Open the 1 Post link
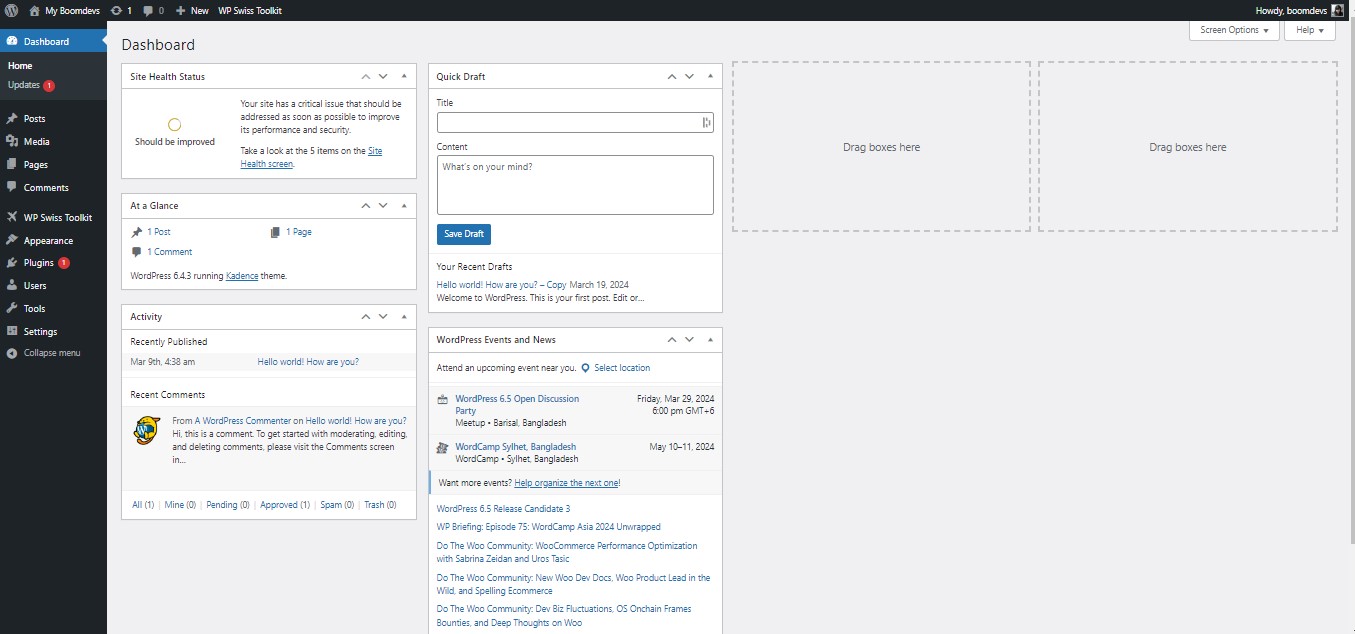The image size is (1355, 634). coord(159,232)
